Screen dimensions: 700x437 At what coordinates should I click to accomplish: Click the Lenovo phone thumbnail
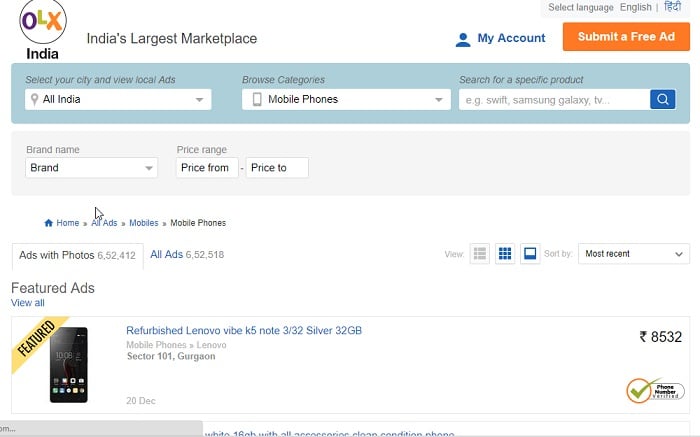(69, 365)
